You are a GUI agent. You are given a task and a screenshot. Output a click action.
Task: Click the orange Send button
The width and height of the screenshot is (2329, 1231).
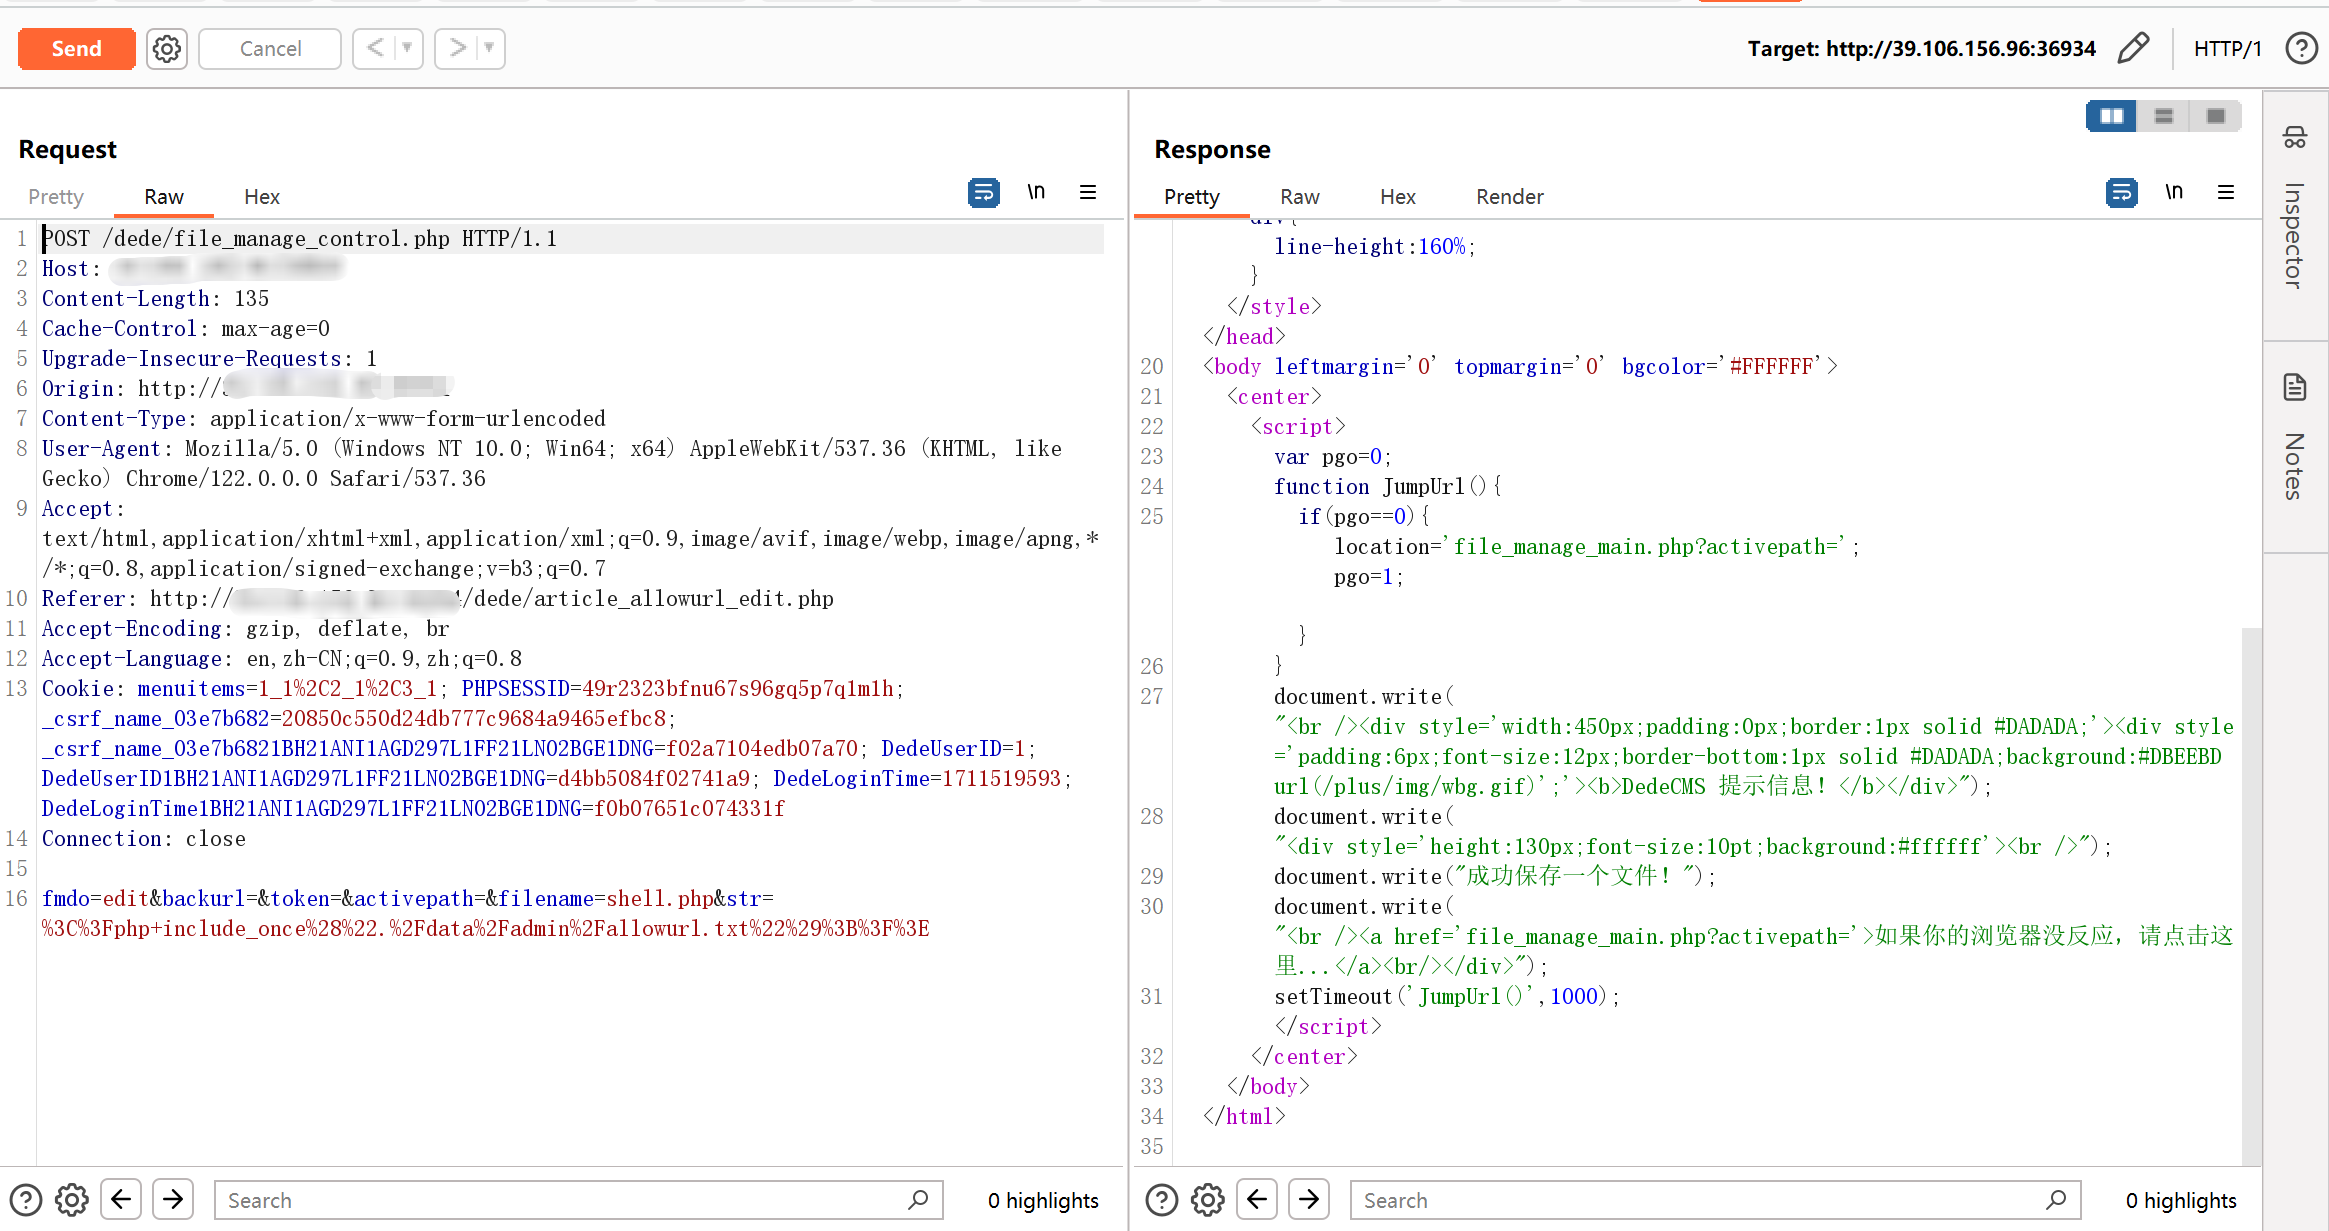click(77, 49)
